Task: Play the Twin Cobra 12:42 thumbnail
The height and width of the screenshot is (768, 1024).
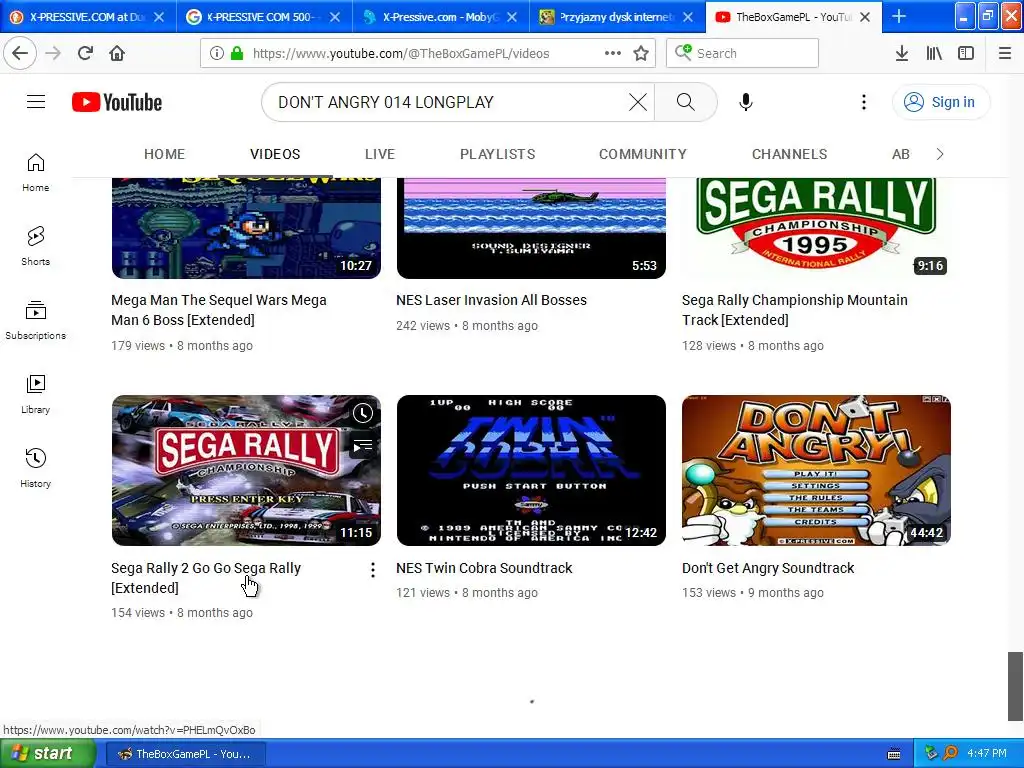Action: pos(531,470)
